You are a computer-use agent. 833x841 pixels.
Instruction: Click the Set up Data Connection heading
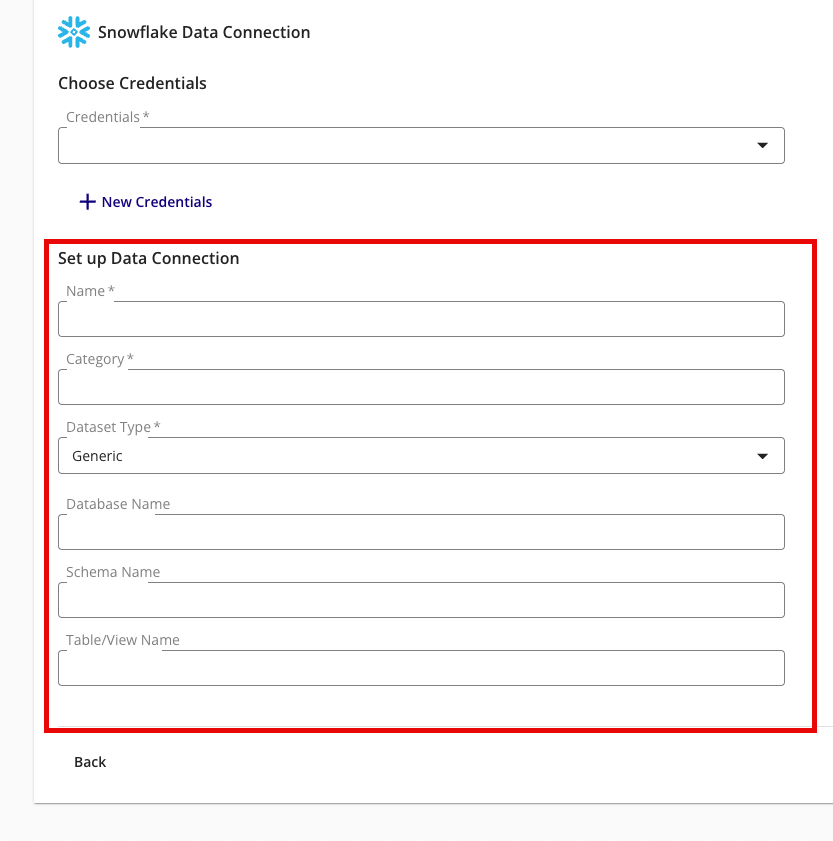[148, 258]
